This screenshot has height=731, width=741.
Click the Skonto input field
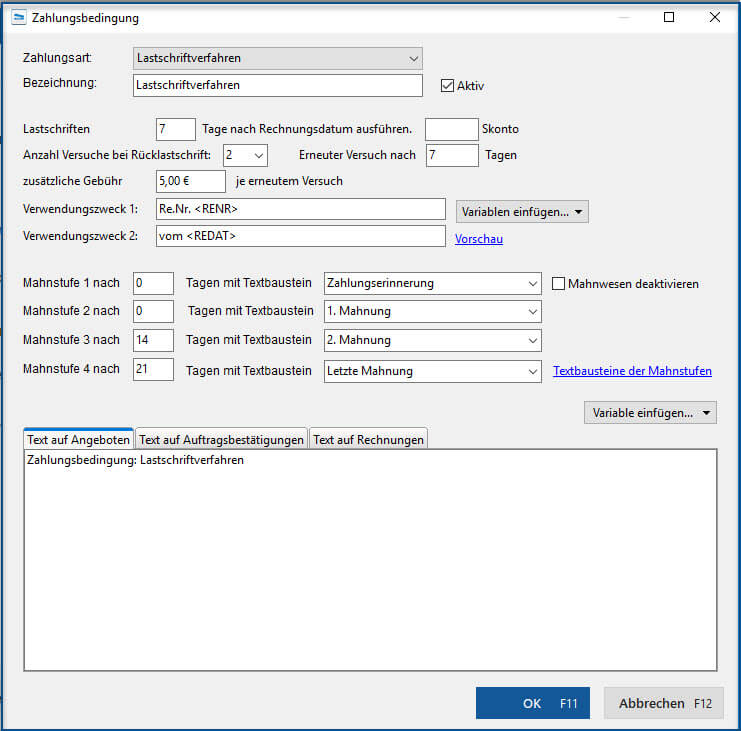tap(451, 129)
